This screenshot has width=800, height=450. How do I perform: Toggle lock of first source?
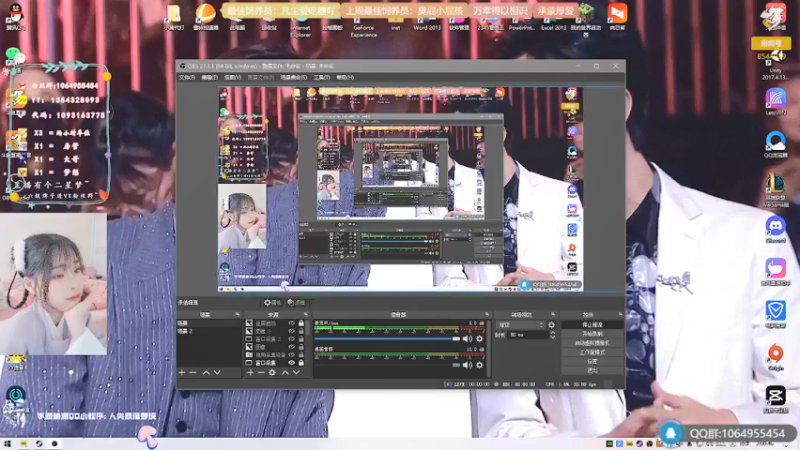(x=301, y=323)
